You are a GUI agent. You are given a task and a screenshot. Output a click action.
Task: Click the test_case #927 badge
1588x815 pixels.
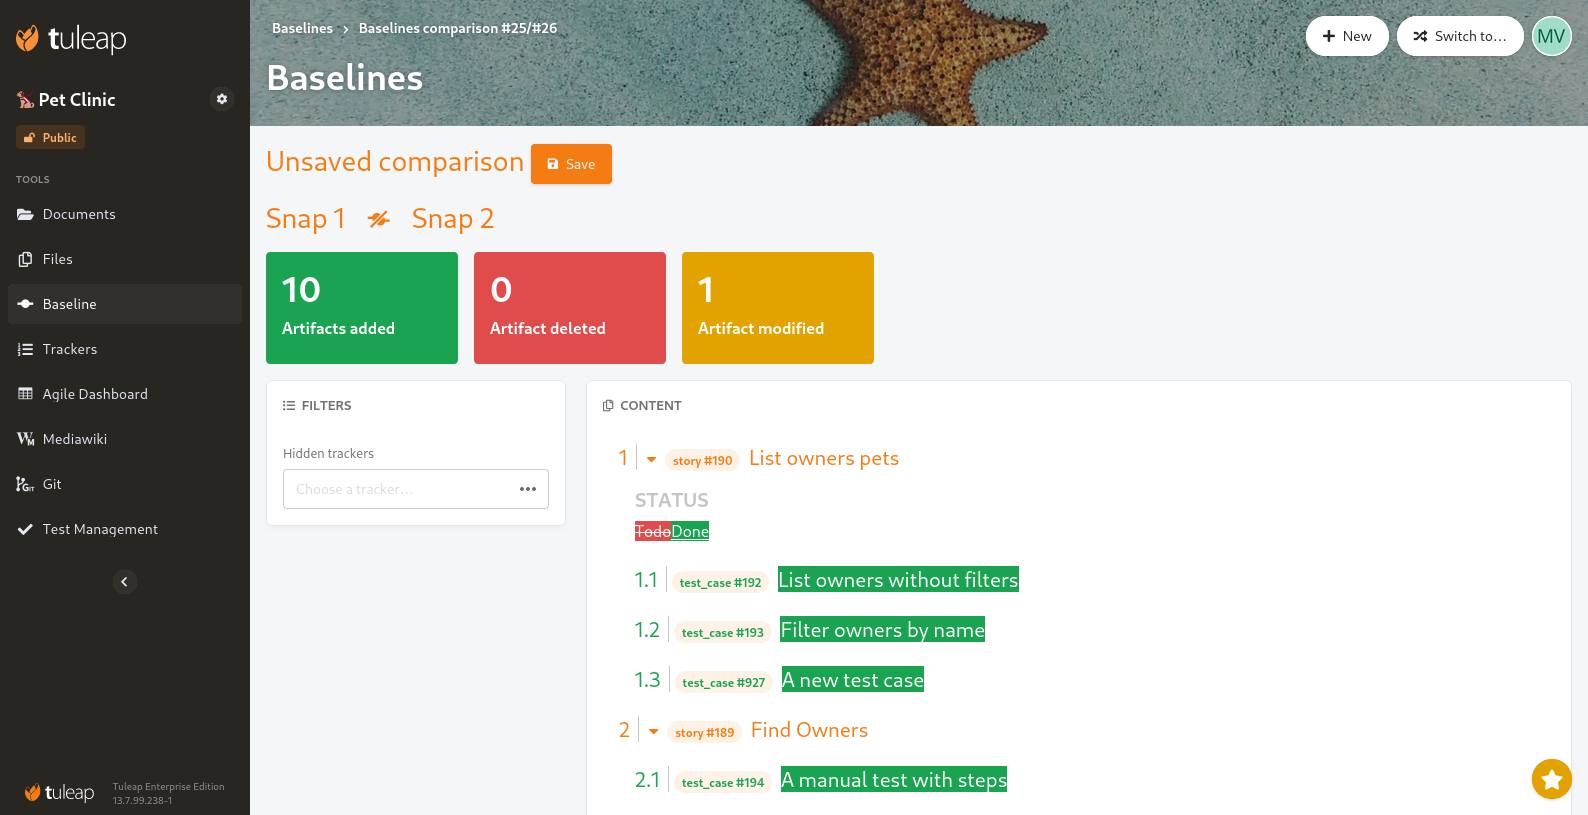(723, 682)
